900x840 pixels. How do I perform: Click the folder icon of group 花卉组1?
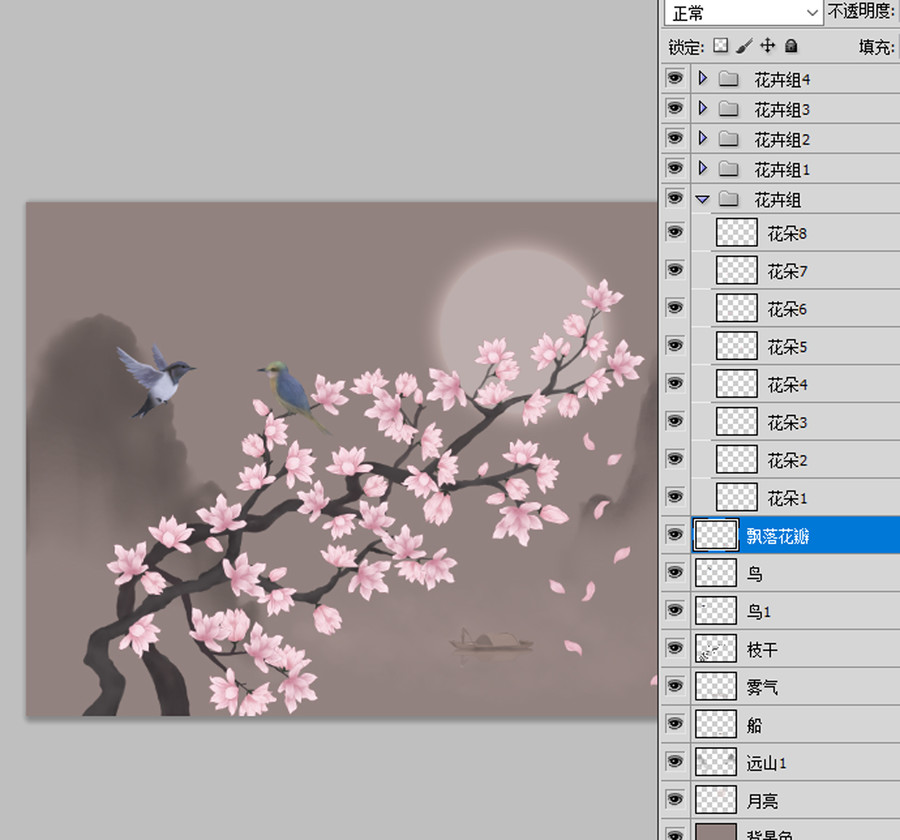[x=728, y=169]
